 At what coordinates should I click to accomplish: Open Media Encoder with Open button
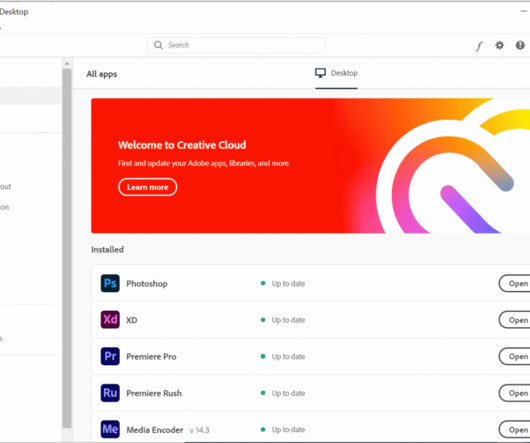(514, 429)
